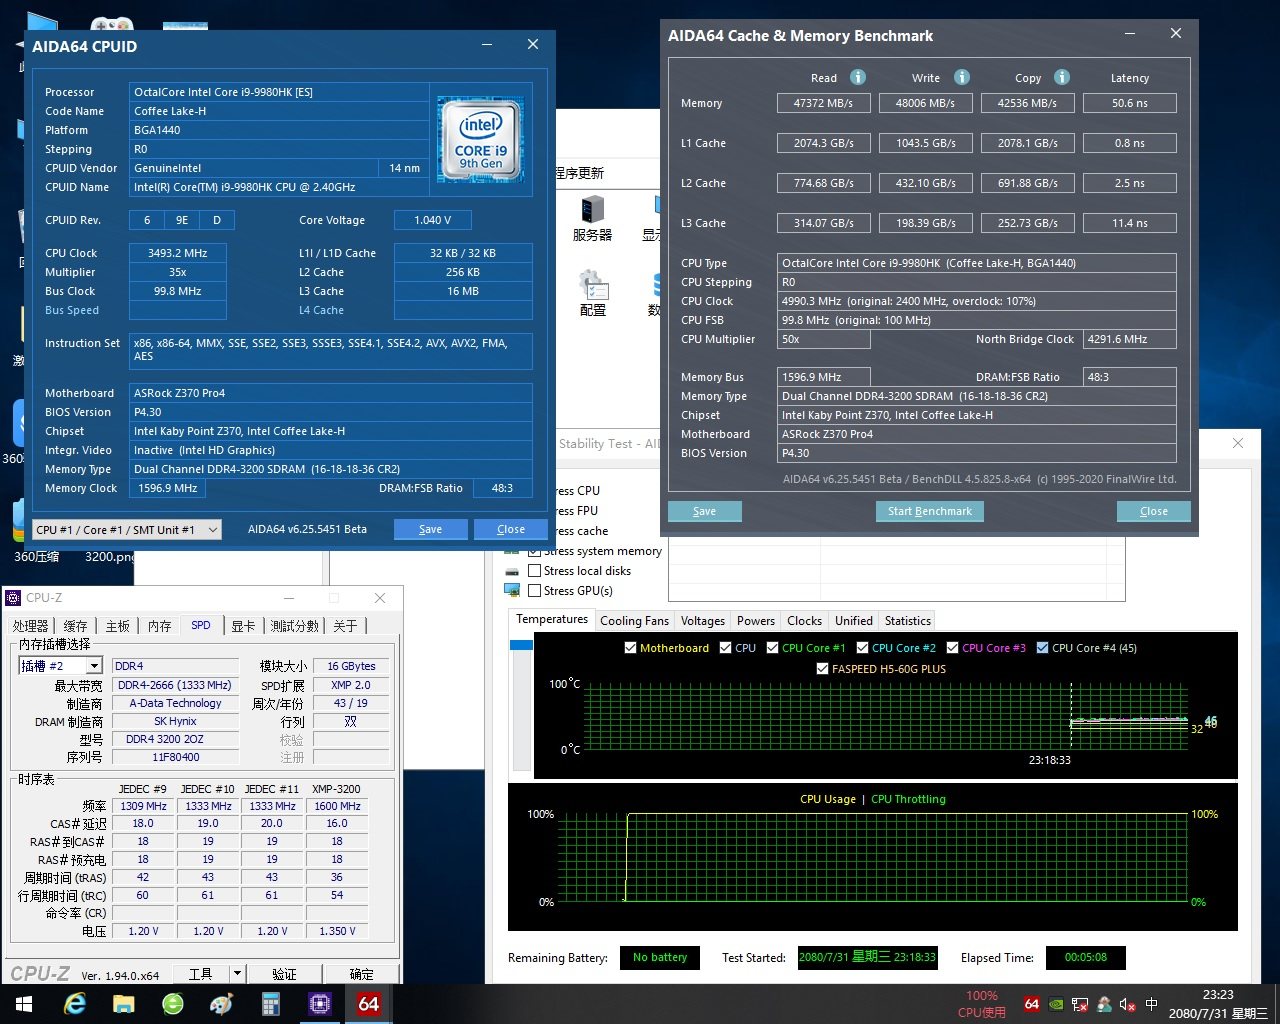The image size is (1280, 1024).
Task: Click the CPU Clock field showing 4990.3 MHz
Action: [x=977, y=301]
